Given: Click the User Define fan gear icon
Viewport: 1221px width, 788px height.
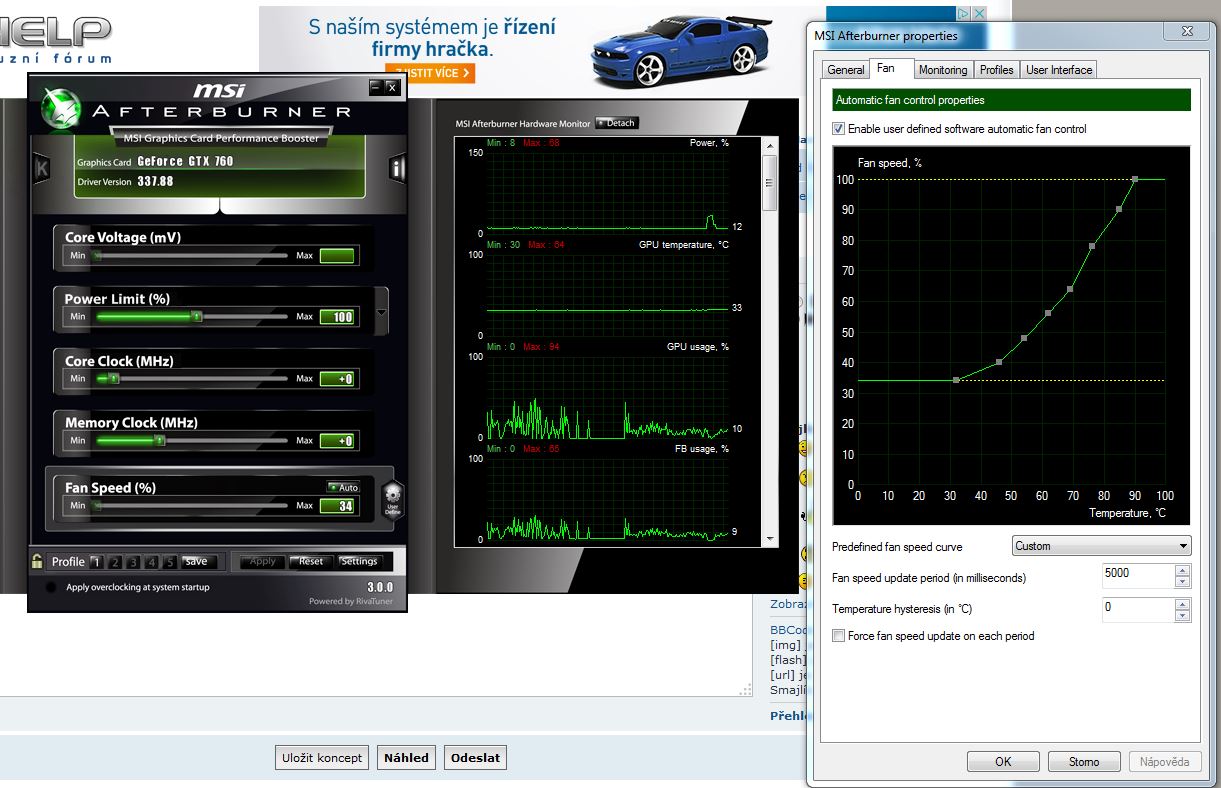Looking at the screenshot, I should (392, 498).
